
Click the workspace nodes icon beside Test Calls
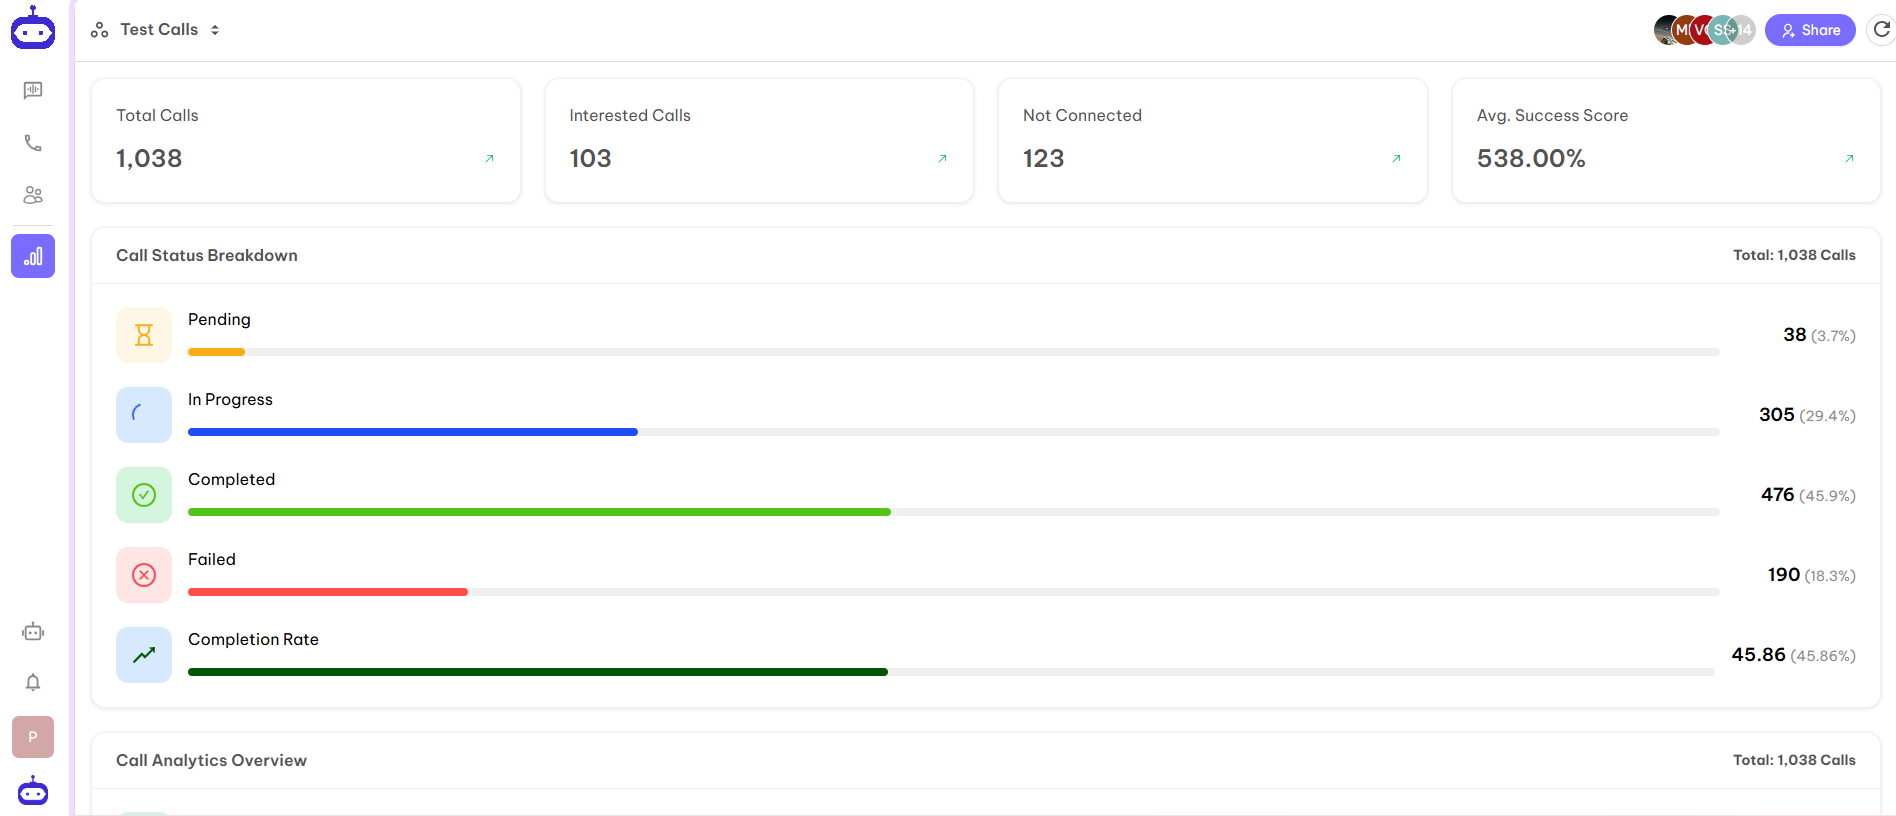[x=99, y=29]
